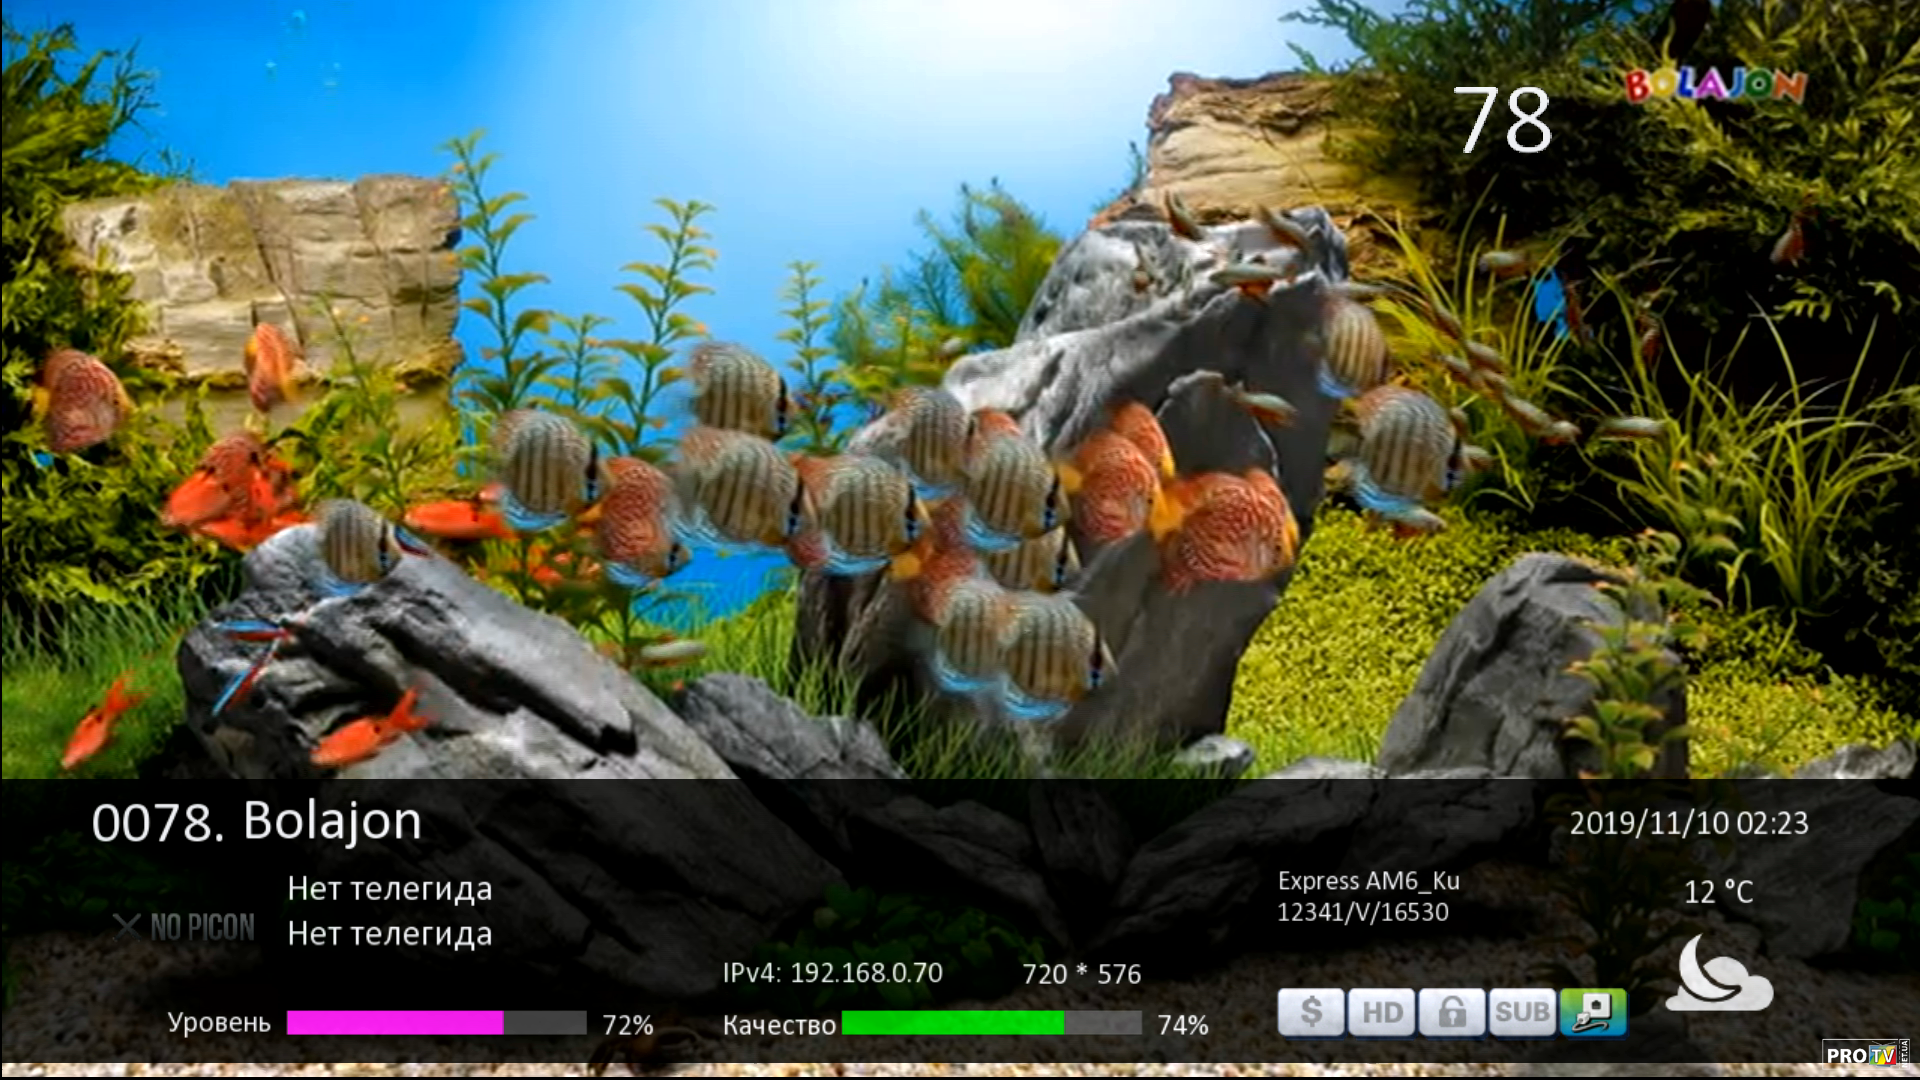Click the green network connection icon

1592,1012
